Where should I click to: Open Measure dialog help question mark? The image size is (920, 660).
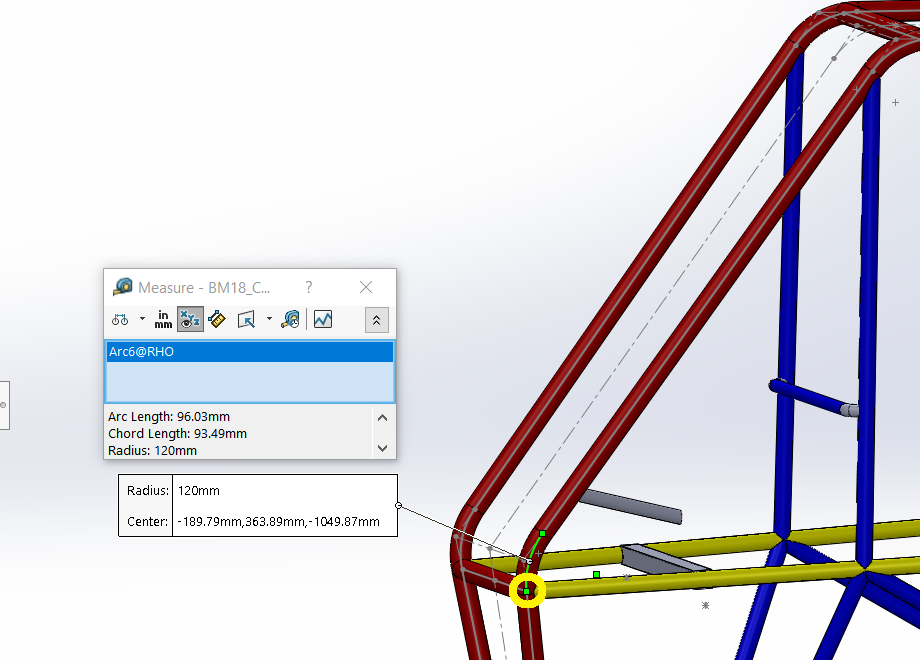click(309, 287)
